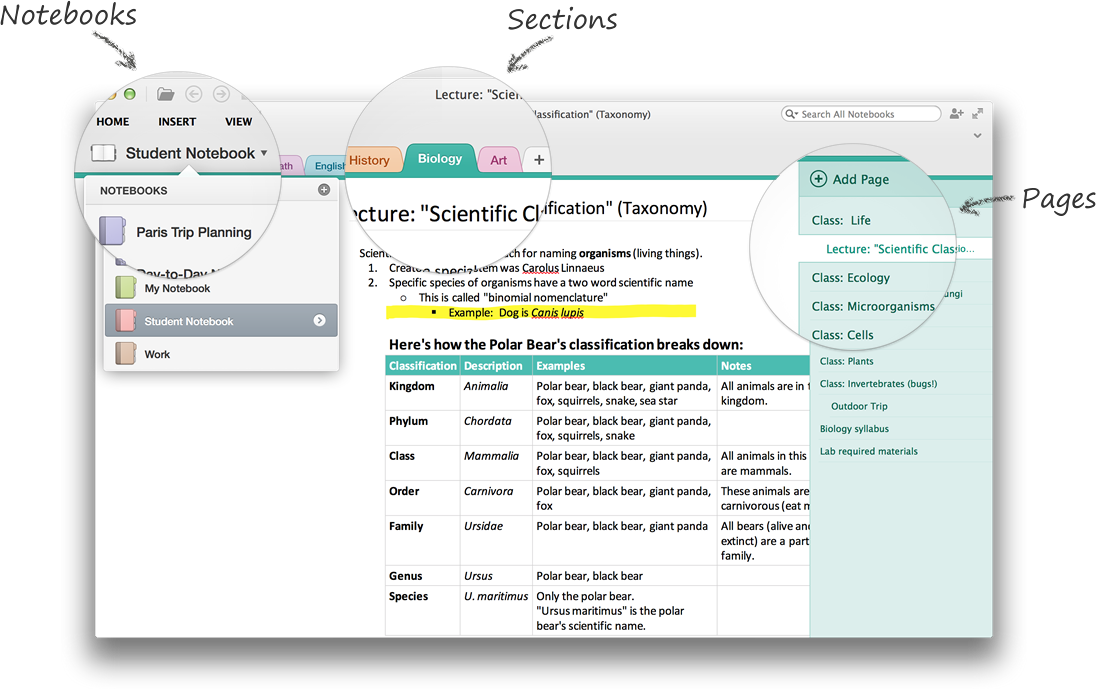Click the back navigation arrow

(193, 94)
